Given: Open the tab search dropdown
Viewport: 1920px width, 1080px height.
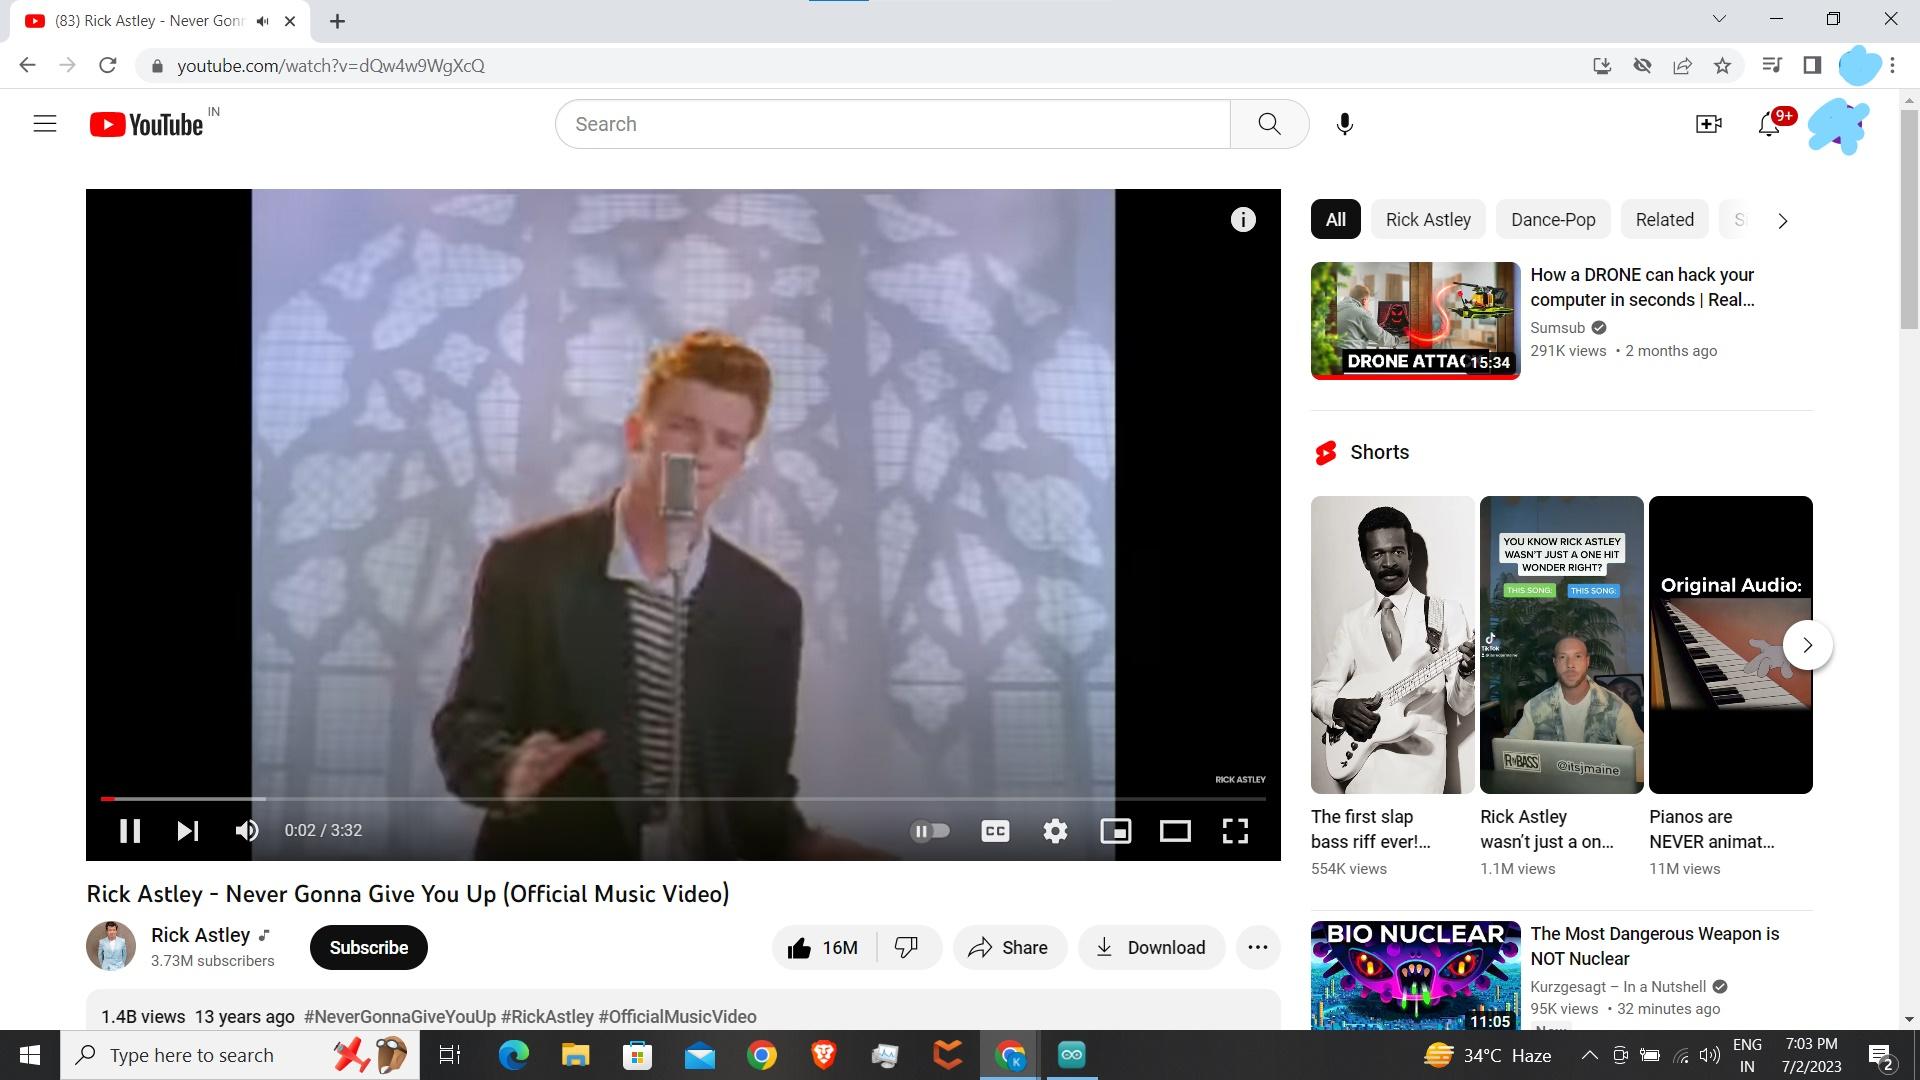Looking at the screenshot, I should click(1719, 19).
